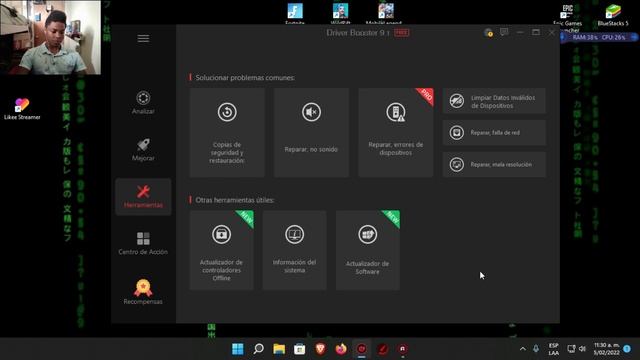The width and height of the screenshot is (640, 360).
Task: Open Información del sistema tool
Action: click(x=295, y=250)
